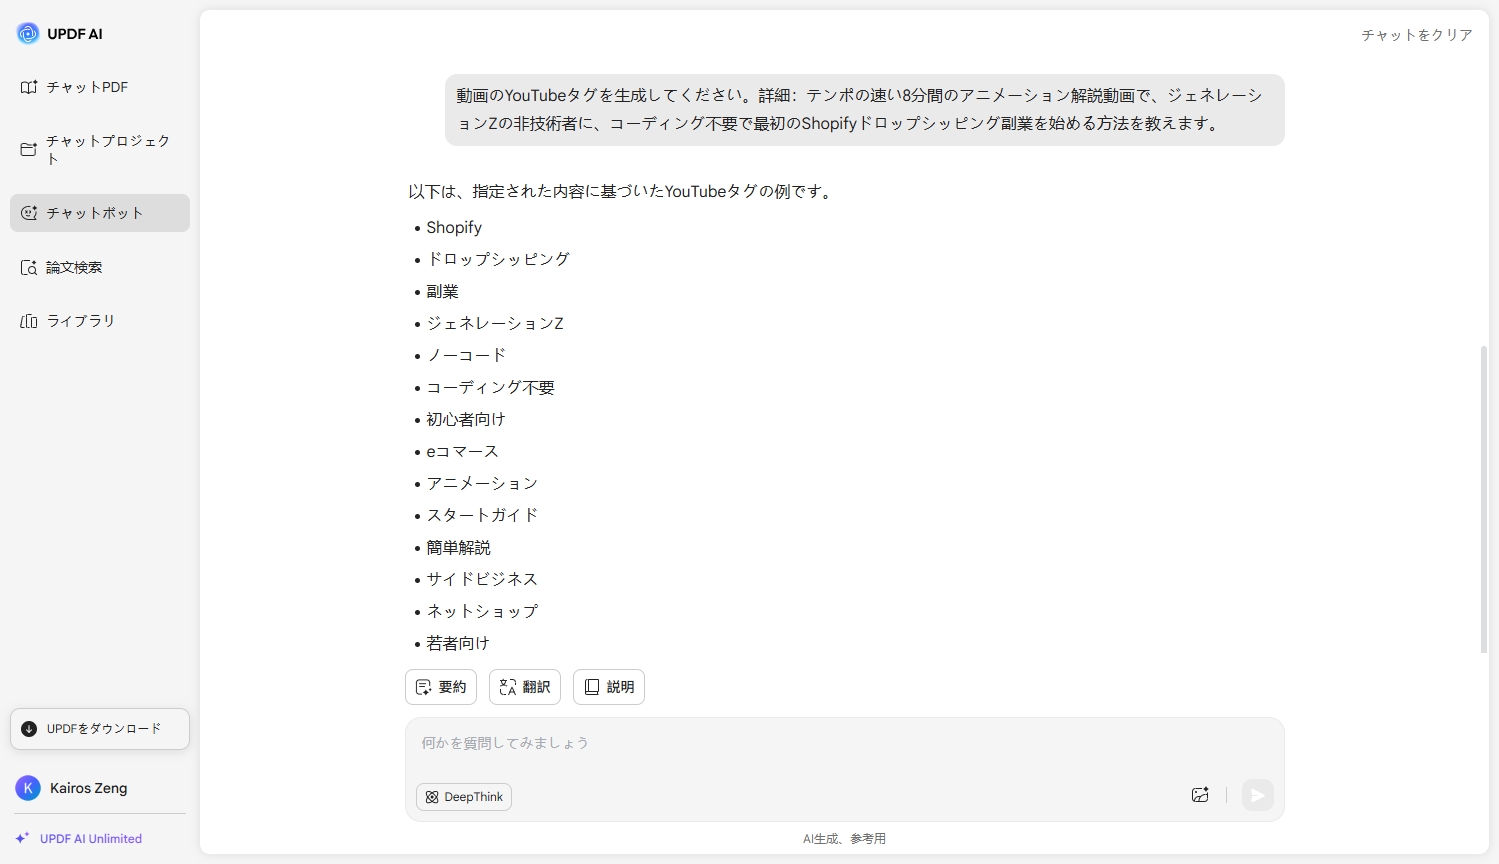Click the ネットショップ tag text
Viewport: 1499px width, 864px height.
[x=483, y=611]
